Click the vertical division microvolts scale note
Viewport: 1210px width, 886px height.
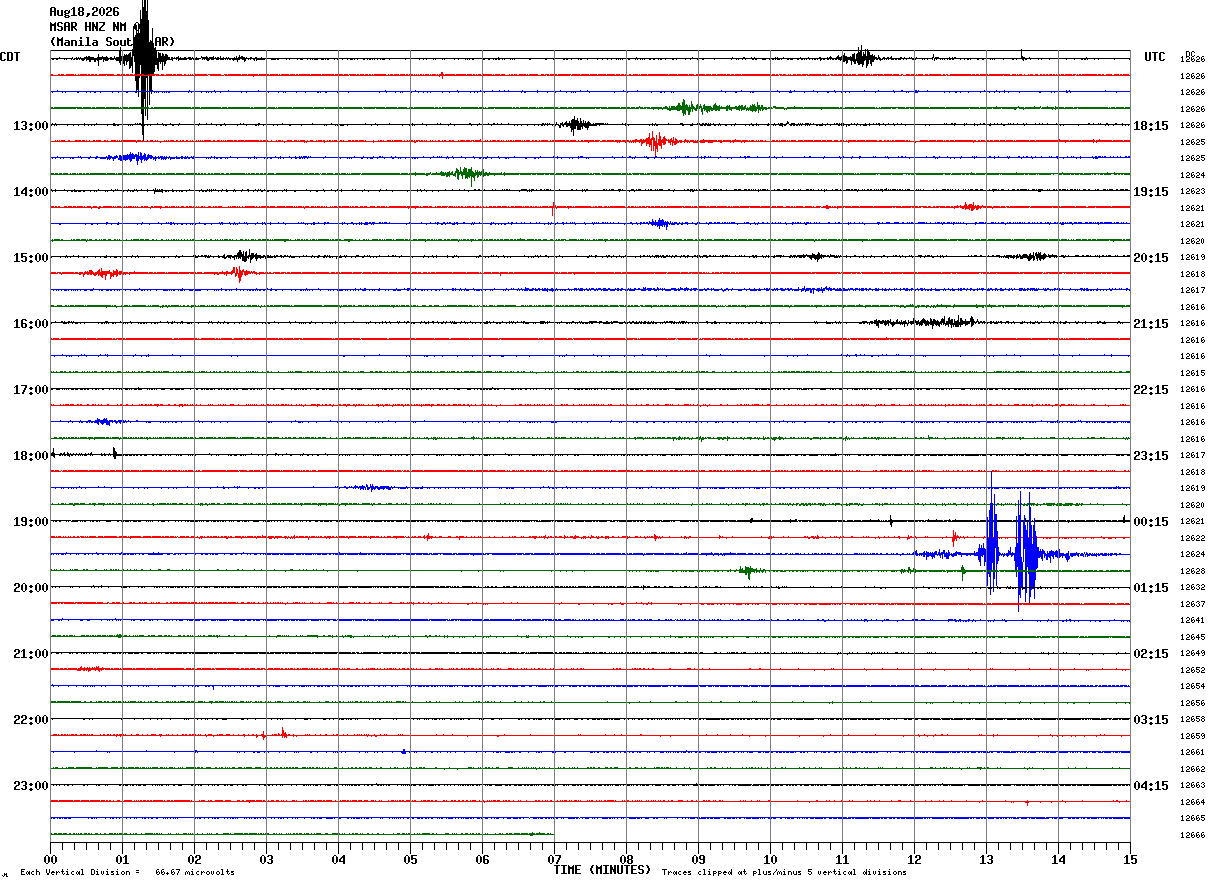(x=128, y=872)
